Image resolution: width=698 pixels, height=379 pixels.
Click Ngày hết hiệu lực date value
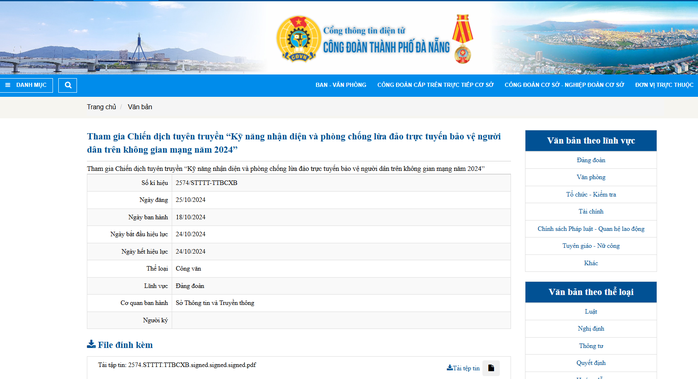tap(191, 251)
